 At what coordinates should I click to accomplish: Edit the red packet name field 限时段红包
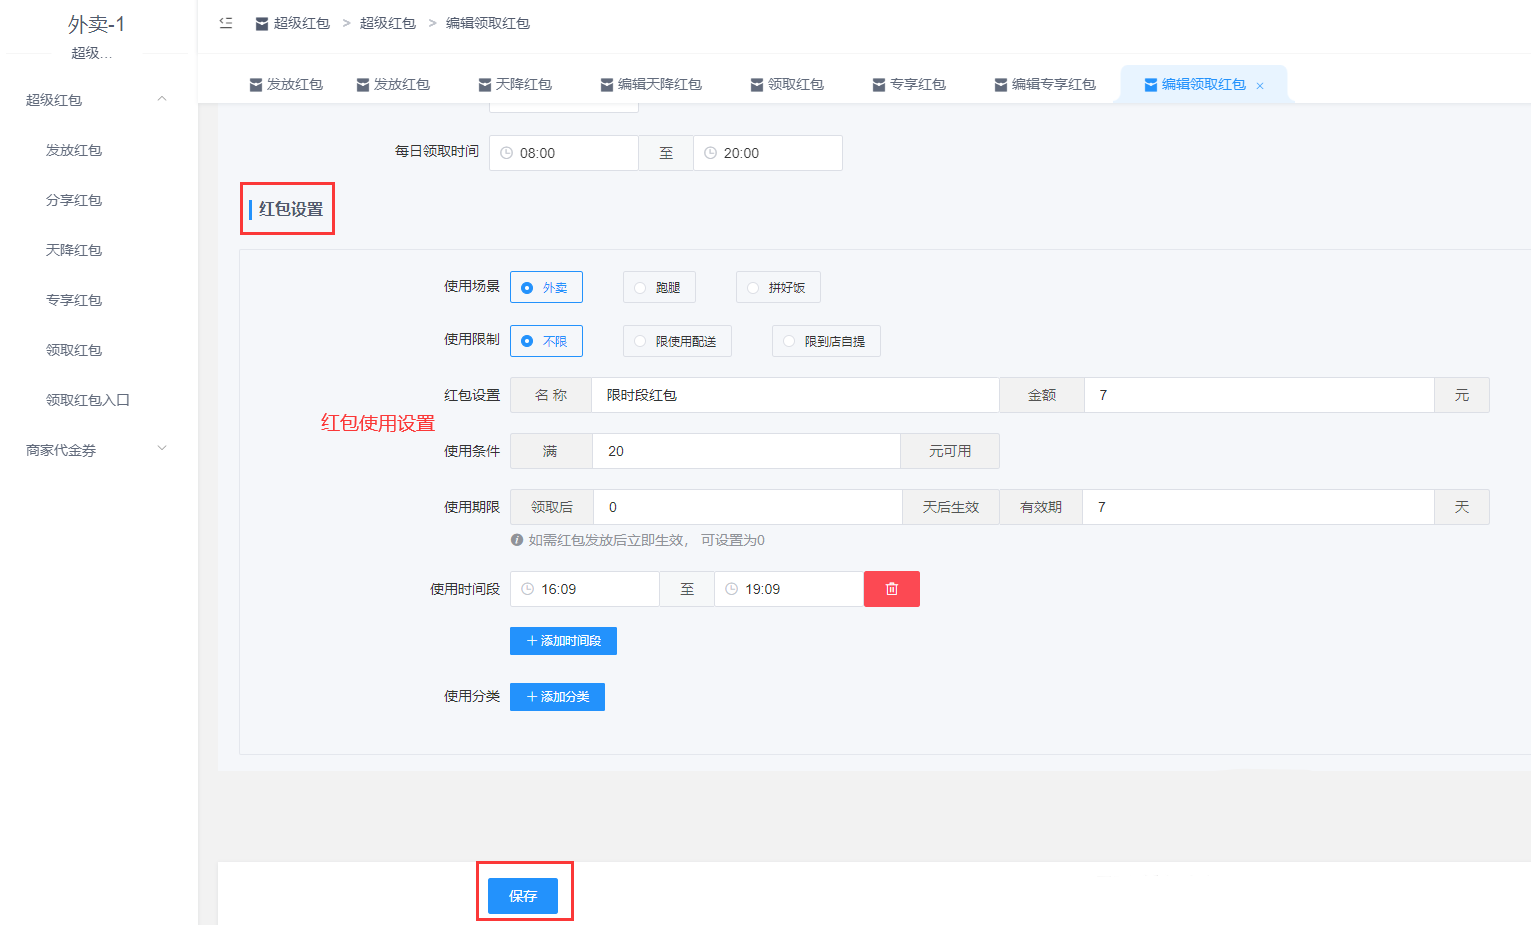[795, 395]
